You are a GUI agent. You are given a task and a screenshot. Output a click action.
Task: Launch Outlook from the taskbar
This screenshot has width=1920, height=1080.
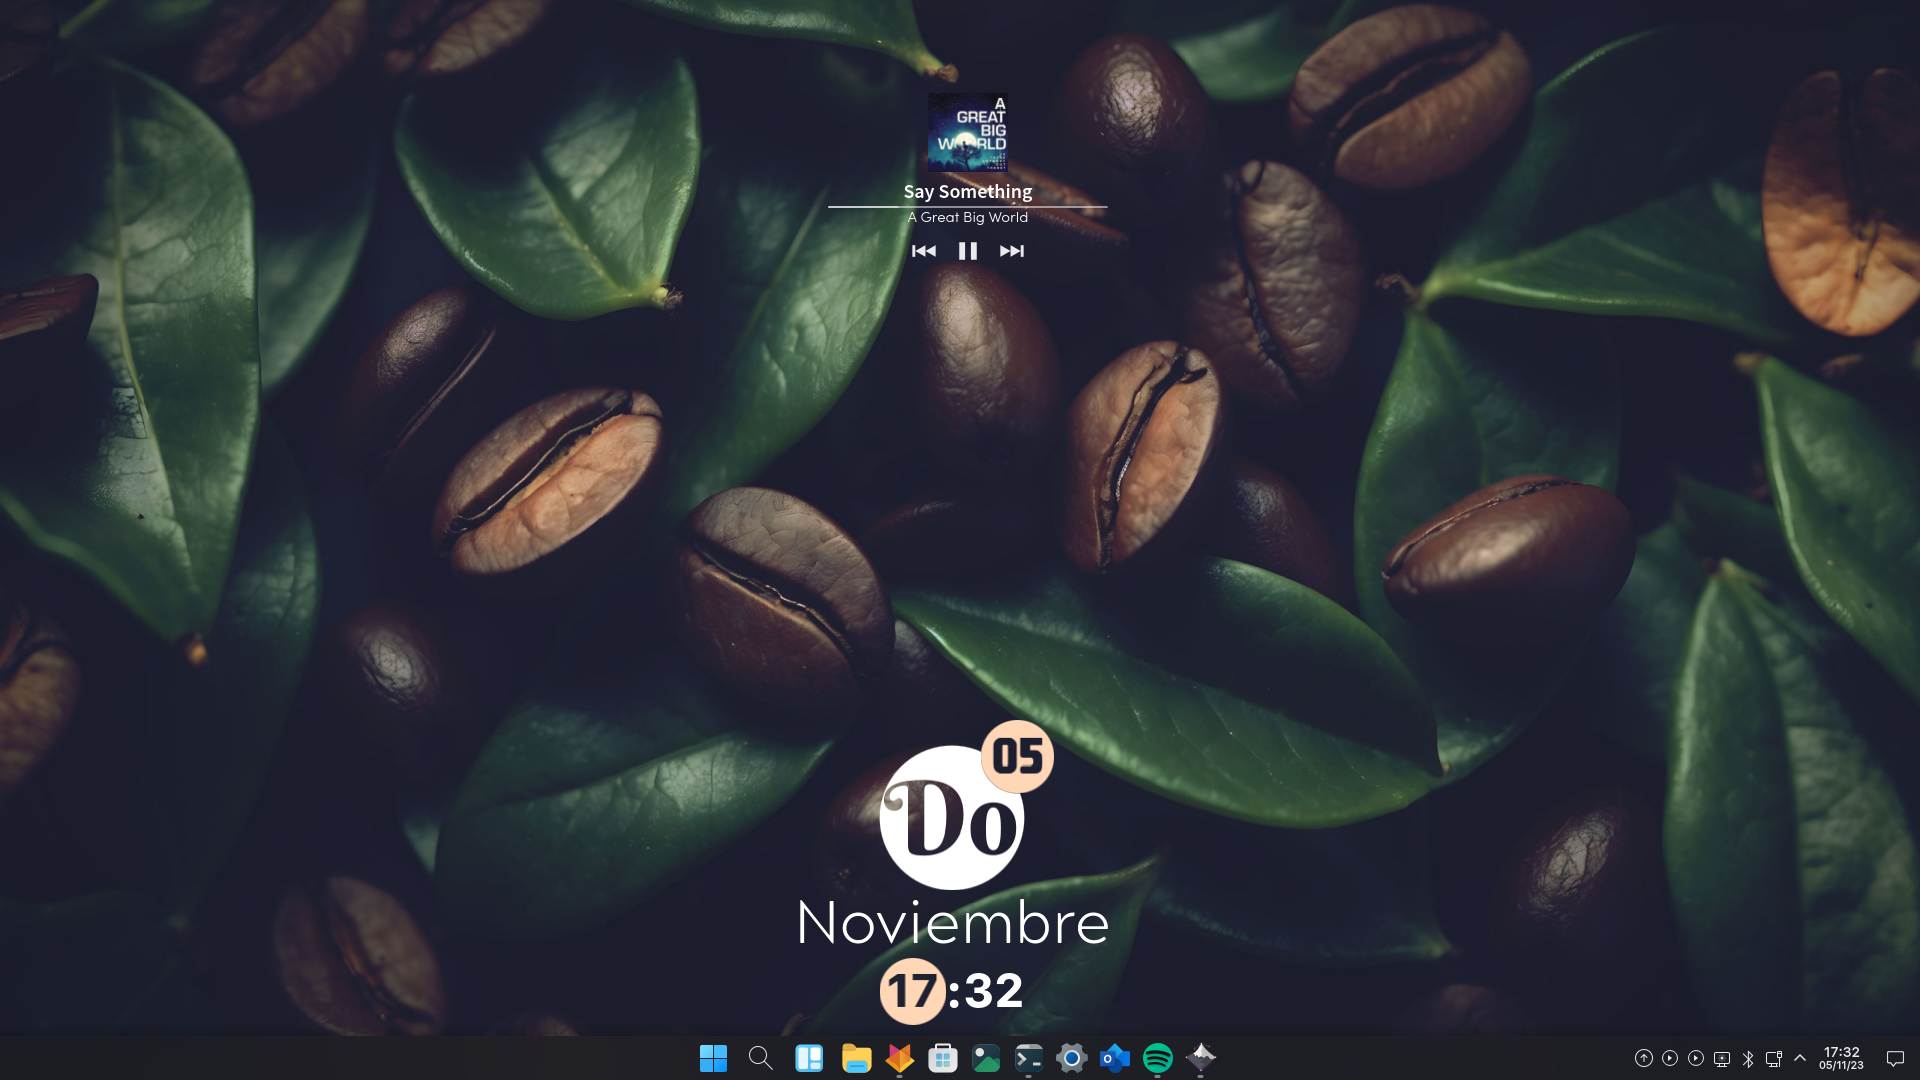click(x=1114, y=1058)
